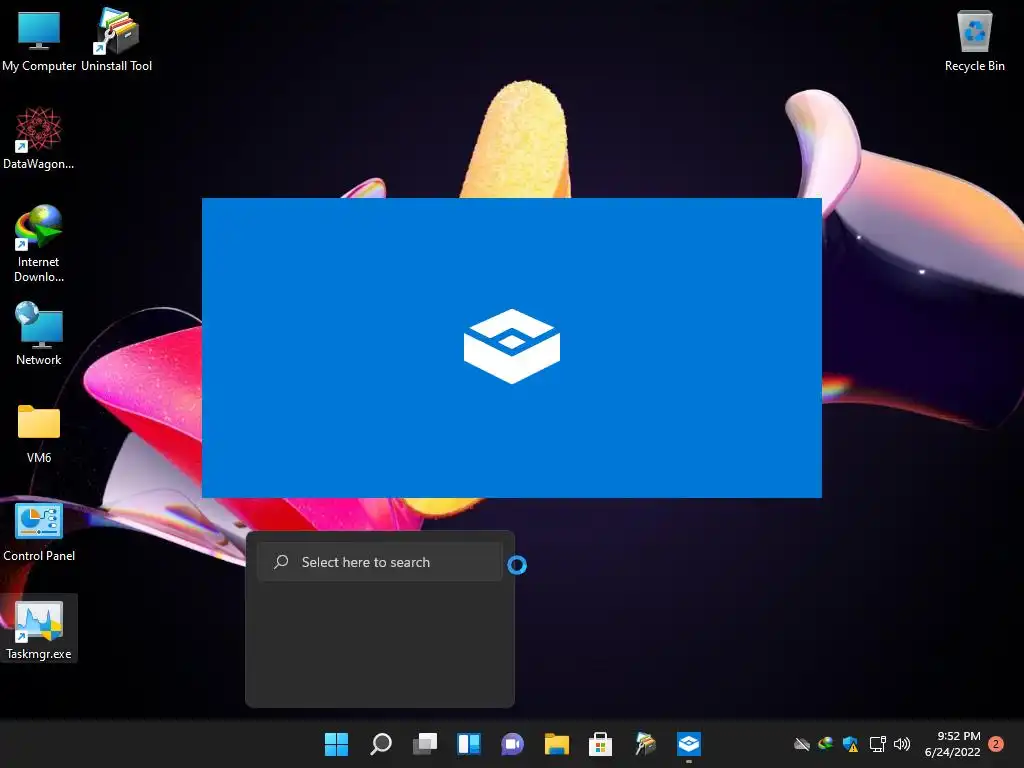Screen dimensions: 1024x768
Task: Select the Taskmgr.exe shortcut
Action: click(x=39, y=629)
